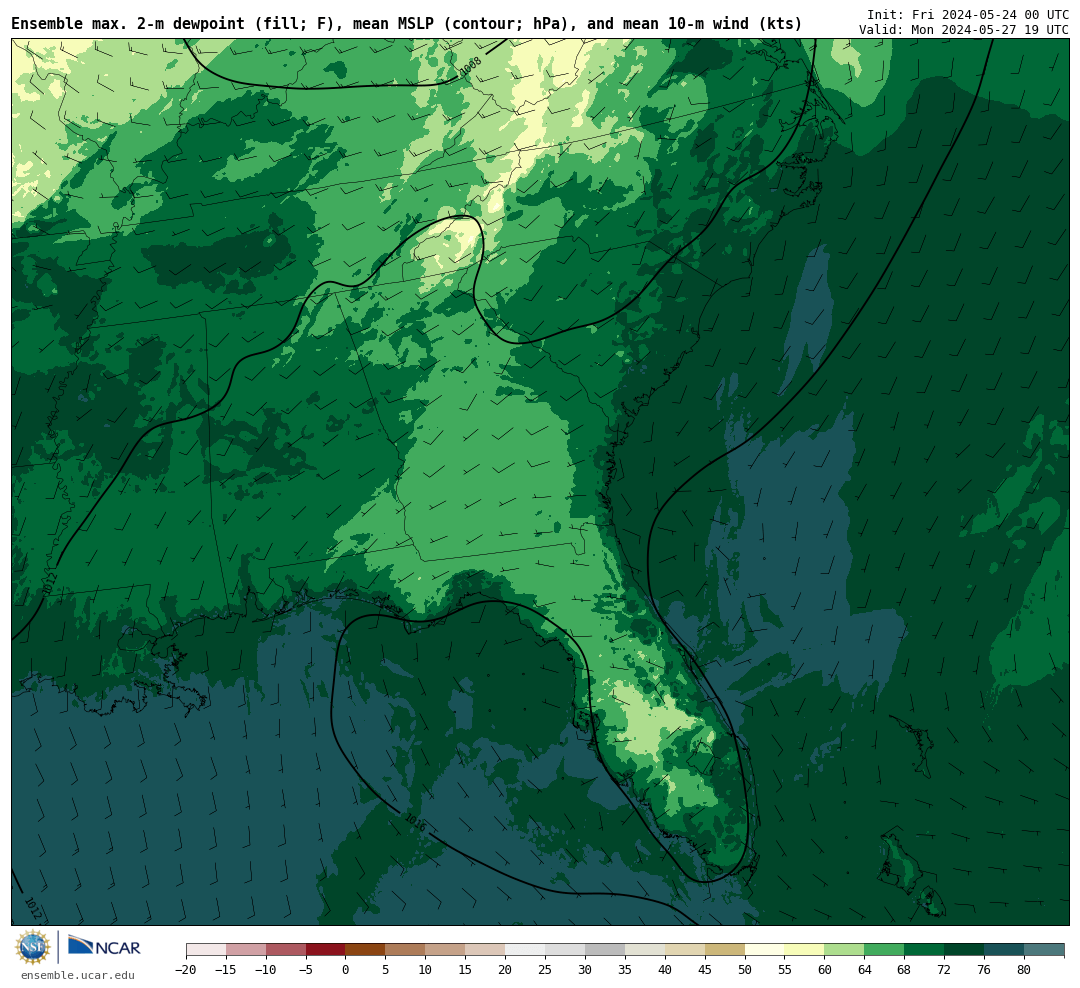
Task: Click the Valid date text
Action: pos(964,30)
